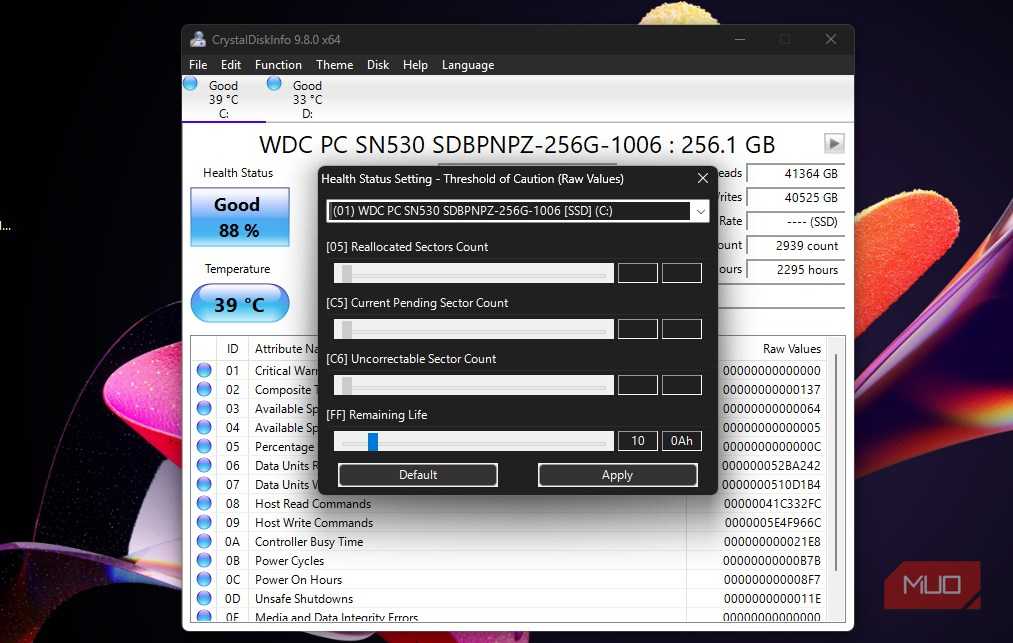Click the CrystalDiskInfo title bar app icon

(x=198, y=39)
